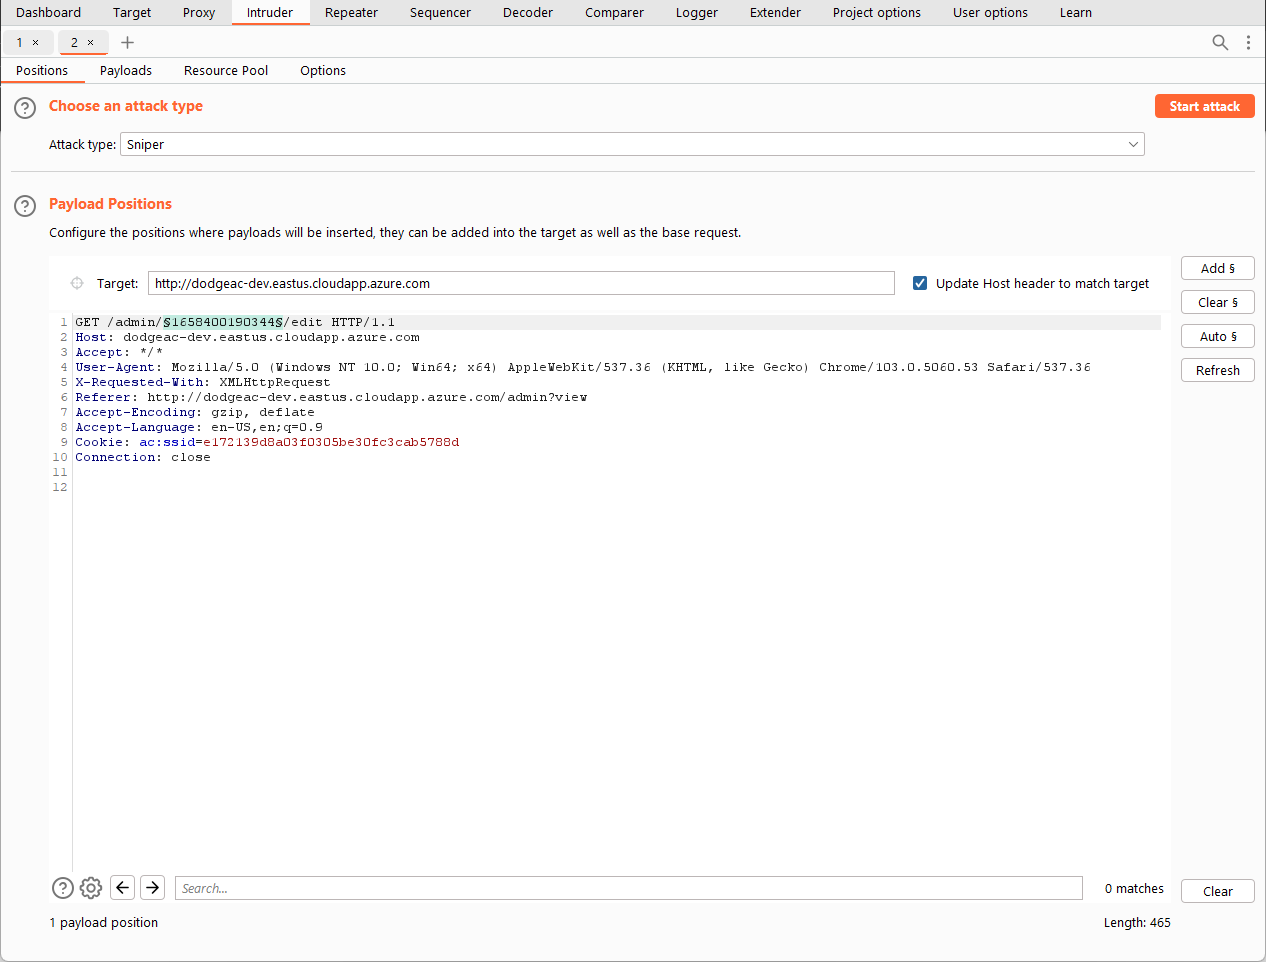Open the Comparer tab

pos(614,13)
